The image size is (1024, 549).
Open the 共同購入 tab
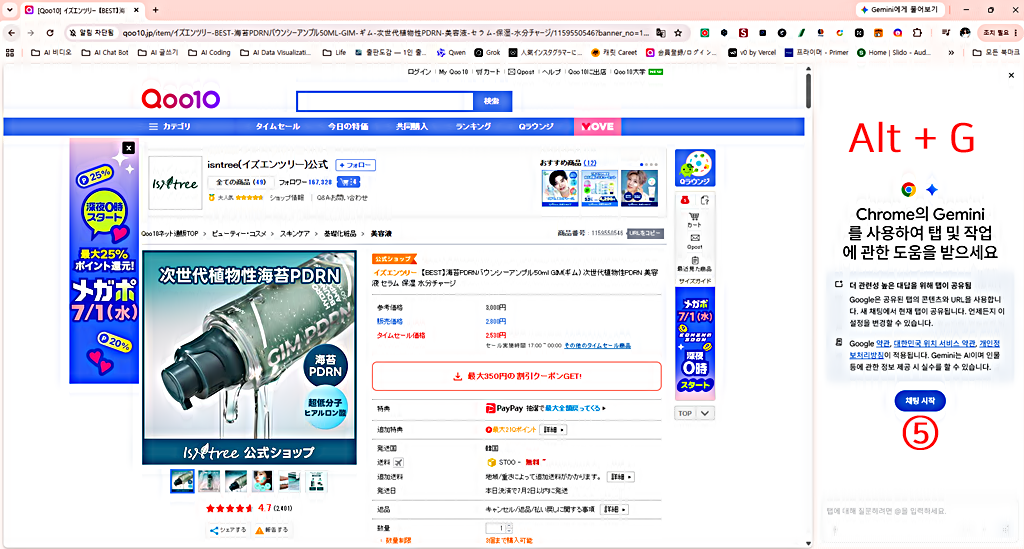(412, 127)
